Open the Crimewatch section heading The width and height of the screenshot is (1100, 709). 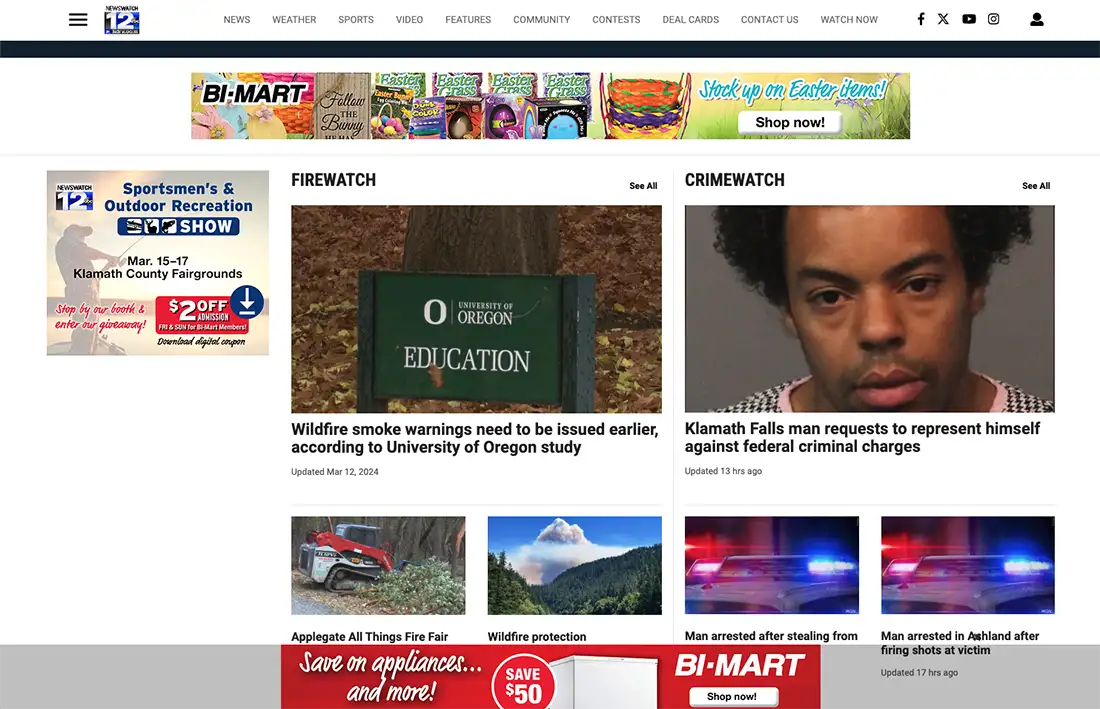click(735, 180)
